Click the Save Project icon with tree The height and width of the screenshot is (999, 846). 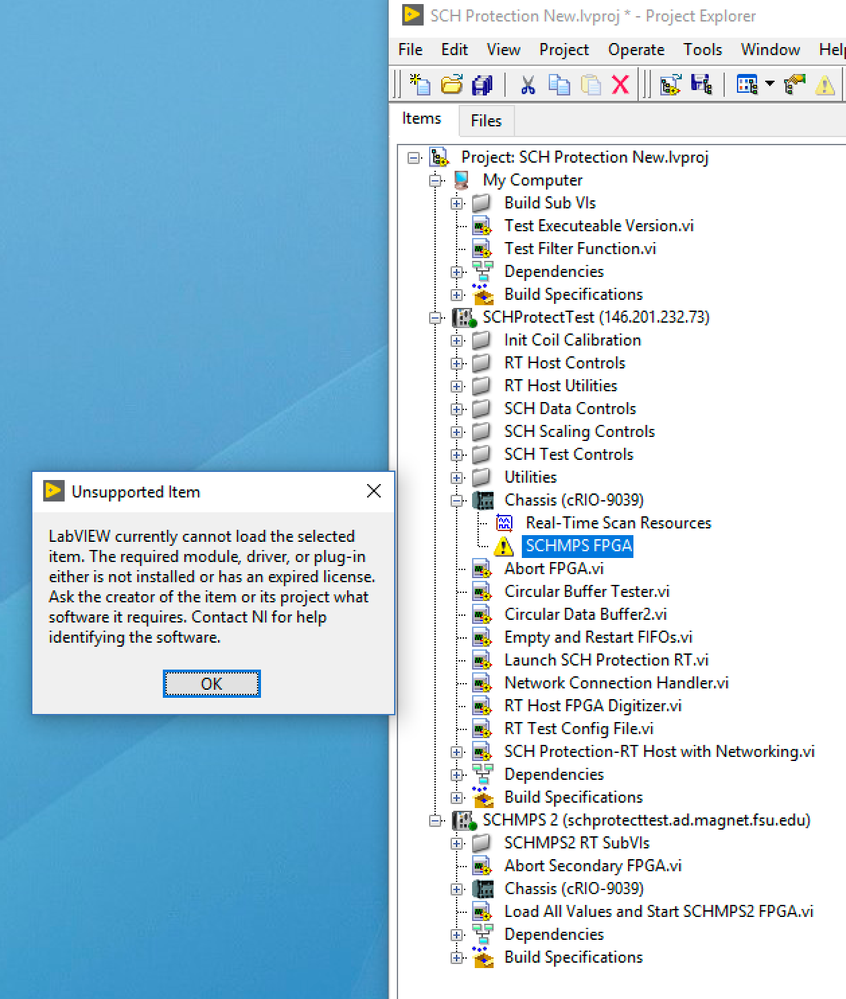tap(701, 84)
